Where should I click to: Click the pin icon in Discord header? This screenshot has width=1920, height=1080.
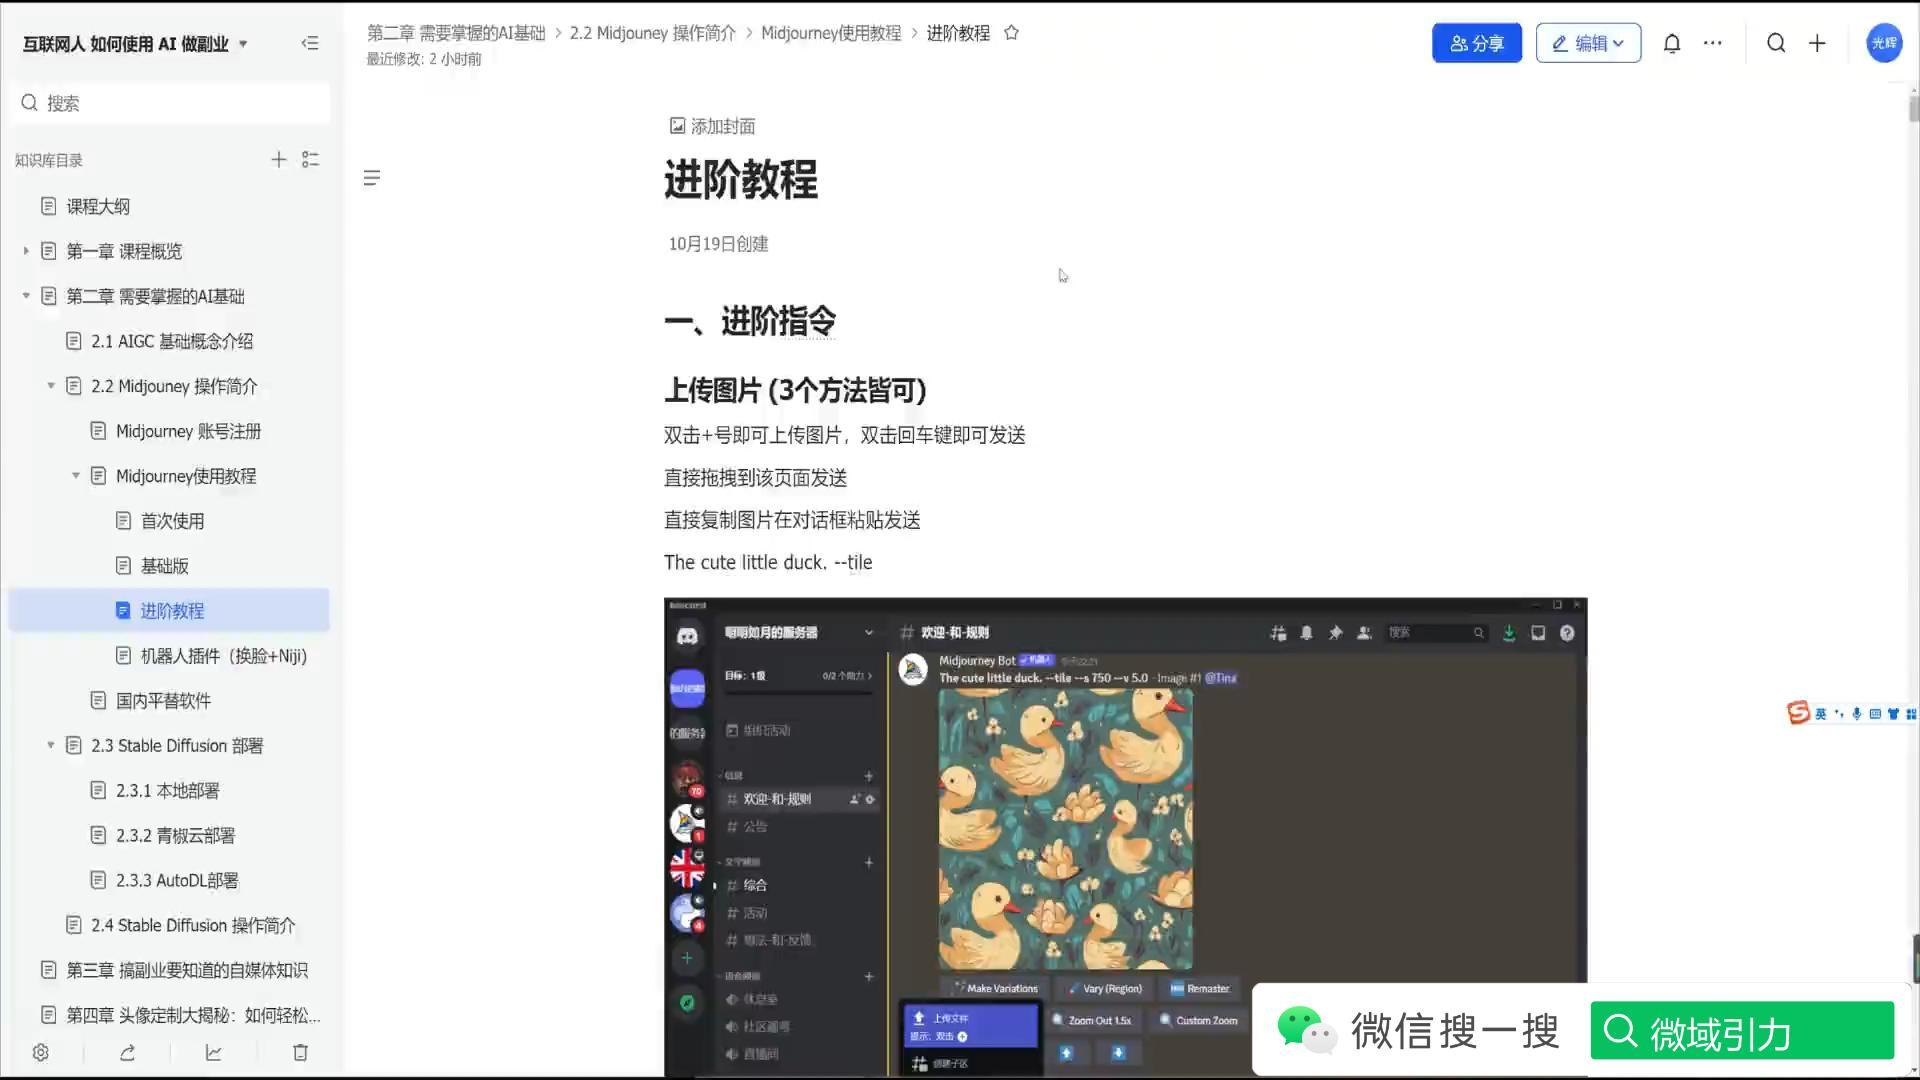tap(1335, 633)
